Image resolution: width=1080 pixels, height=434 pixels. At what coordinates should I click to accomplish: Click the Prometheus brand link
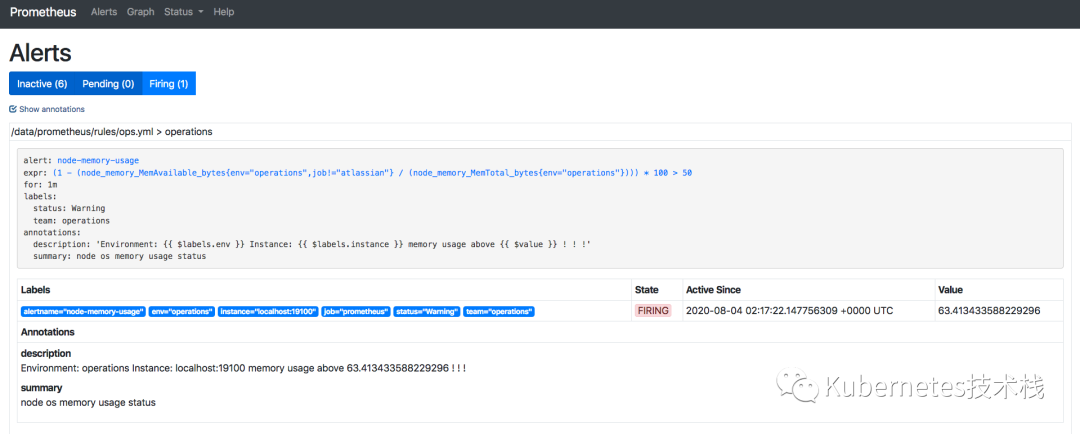(x=43, y=12)
